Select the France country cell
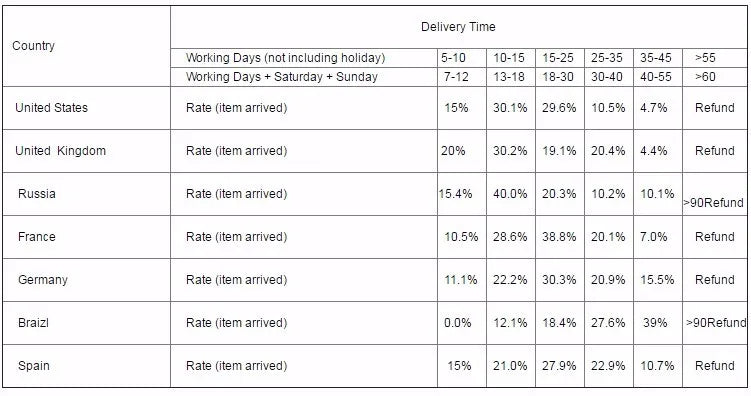Image resolution: width=751 pixels, height=396 pixels. pyautogui.click(x=86, y=237)
